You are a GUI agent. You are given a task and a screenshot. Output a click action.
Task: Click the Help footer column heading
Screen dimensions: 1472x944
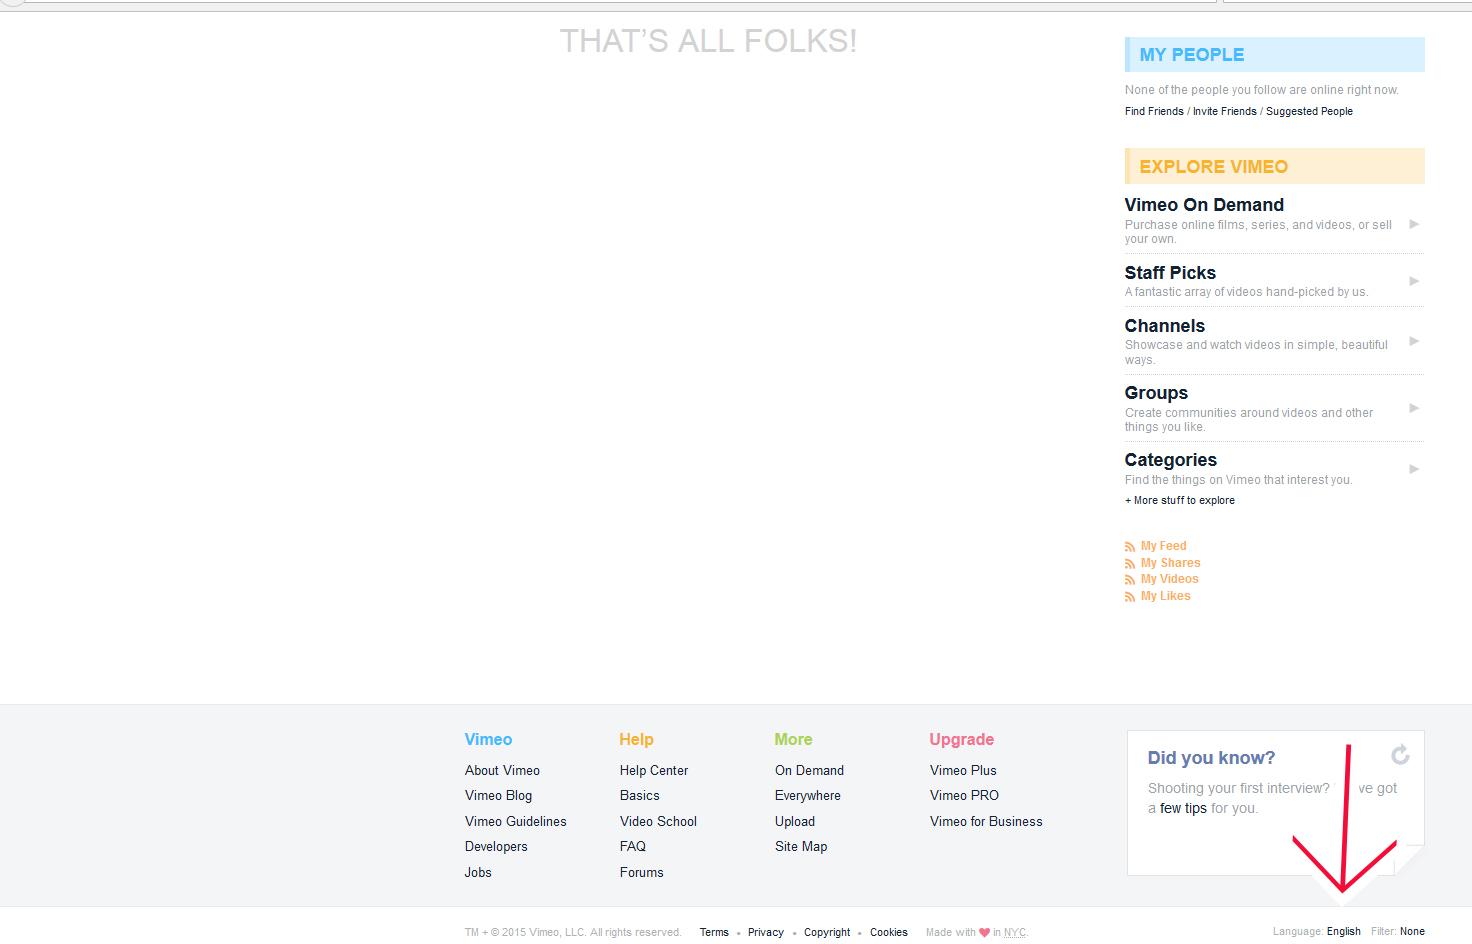tap(636, 739)
